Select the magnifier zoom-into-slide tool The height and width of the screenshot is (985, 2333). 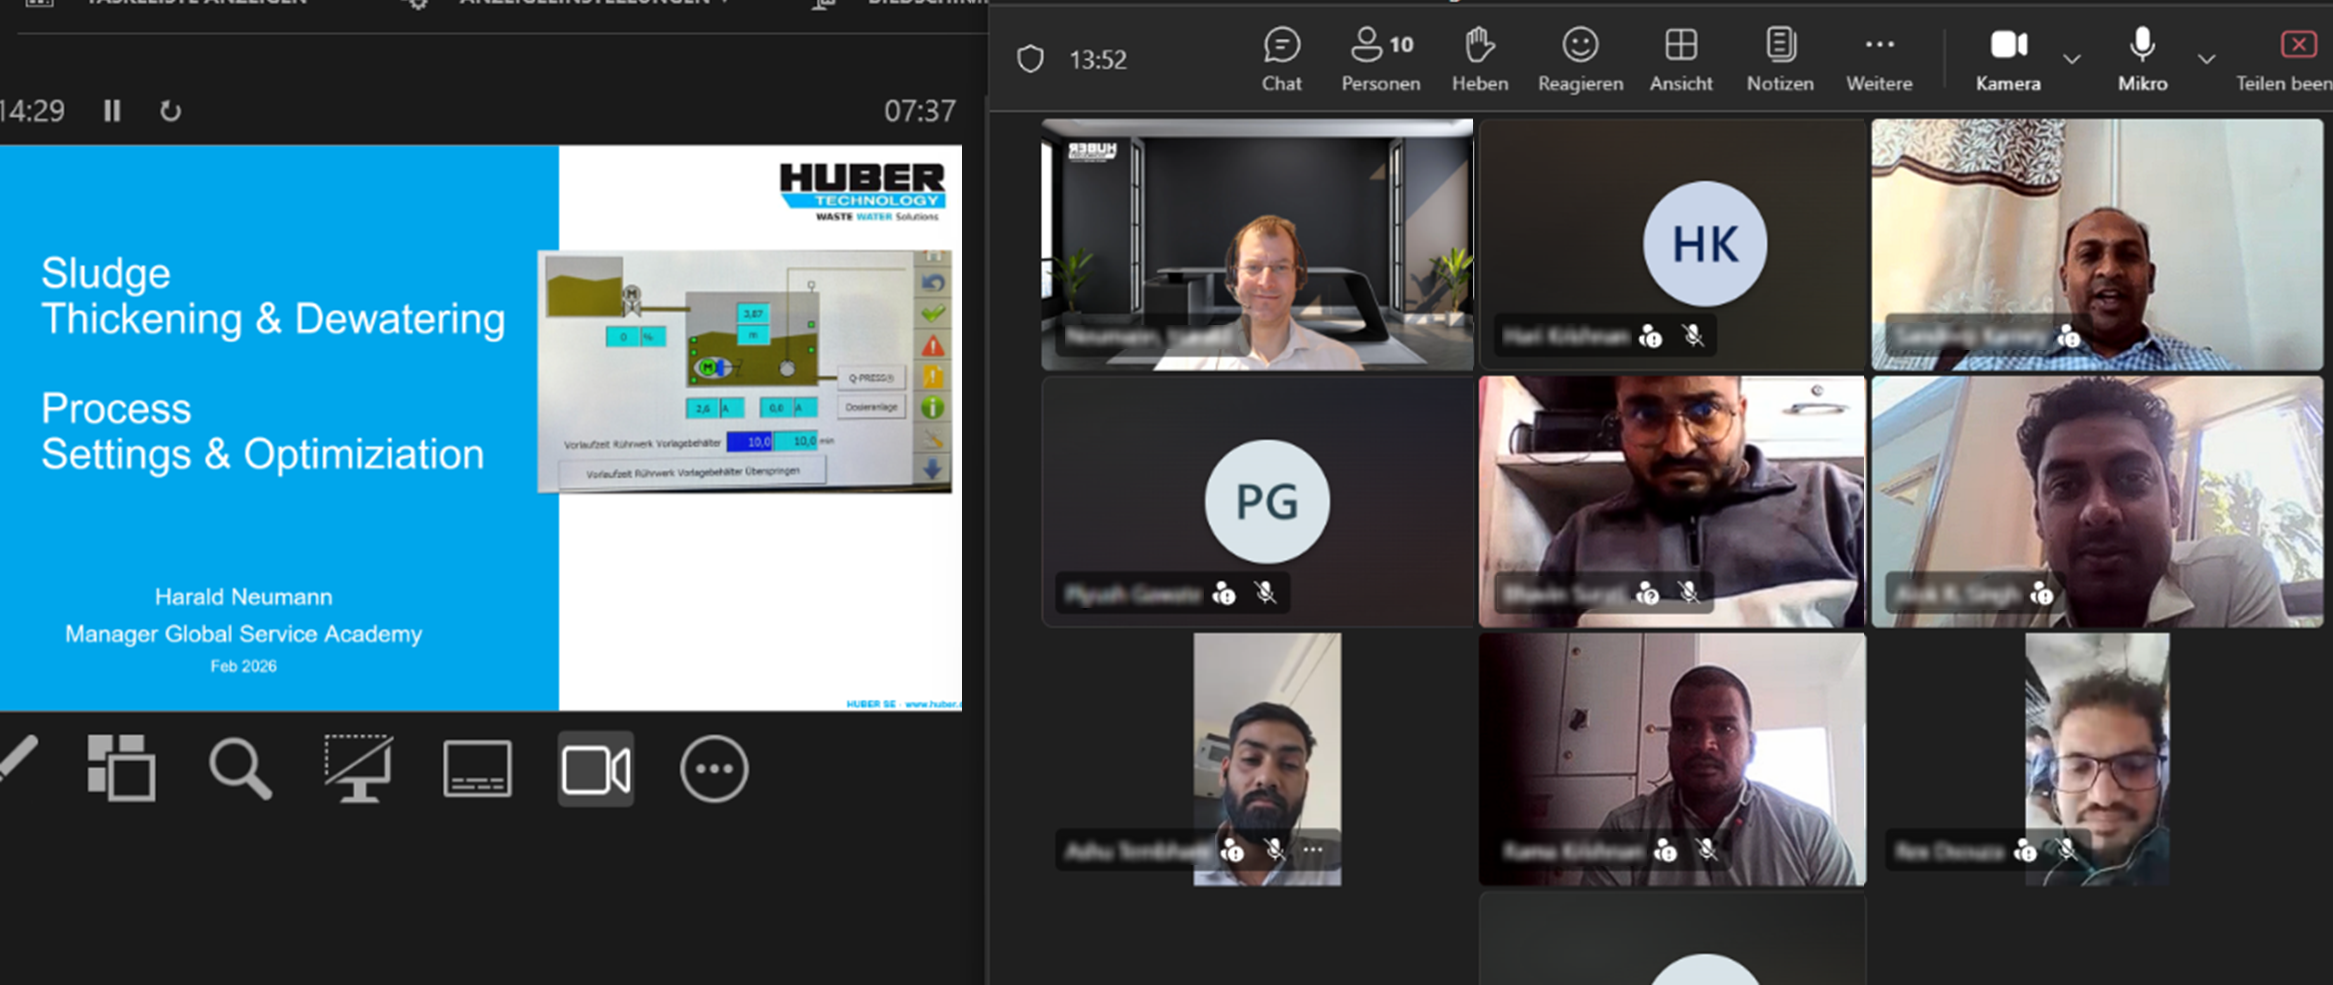point(240,768)
